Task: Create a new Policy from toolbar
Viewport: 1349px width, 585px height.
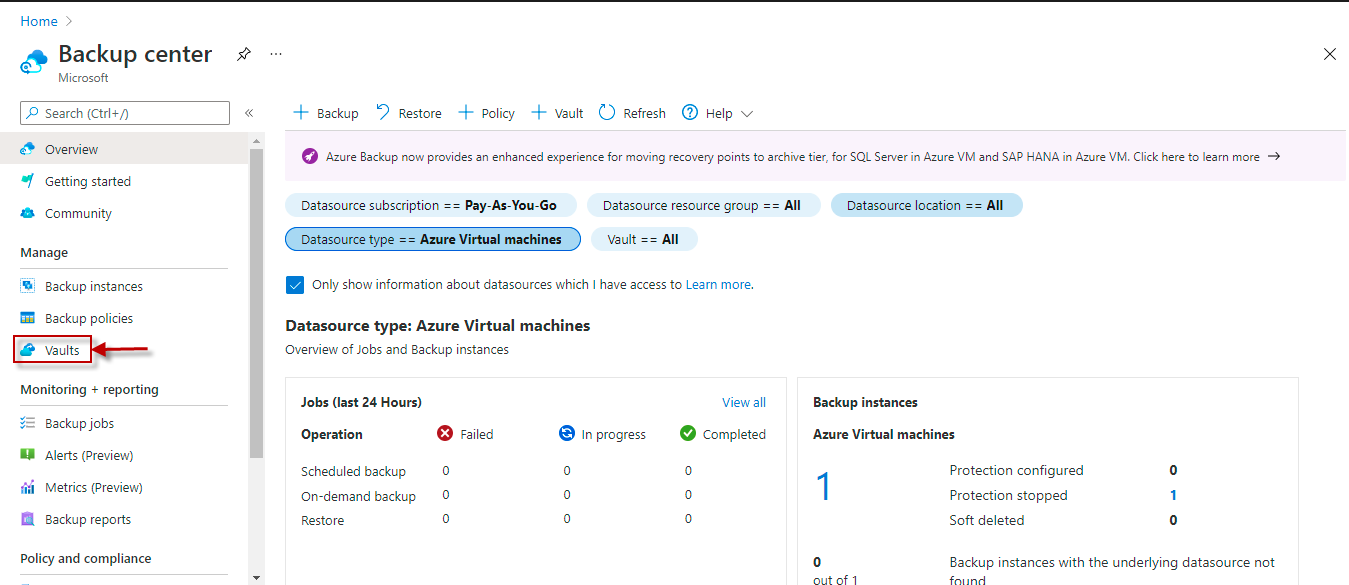Action: [x=486, y=113]
